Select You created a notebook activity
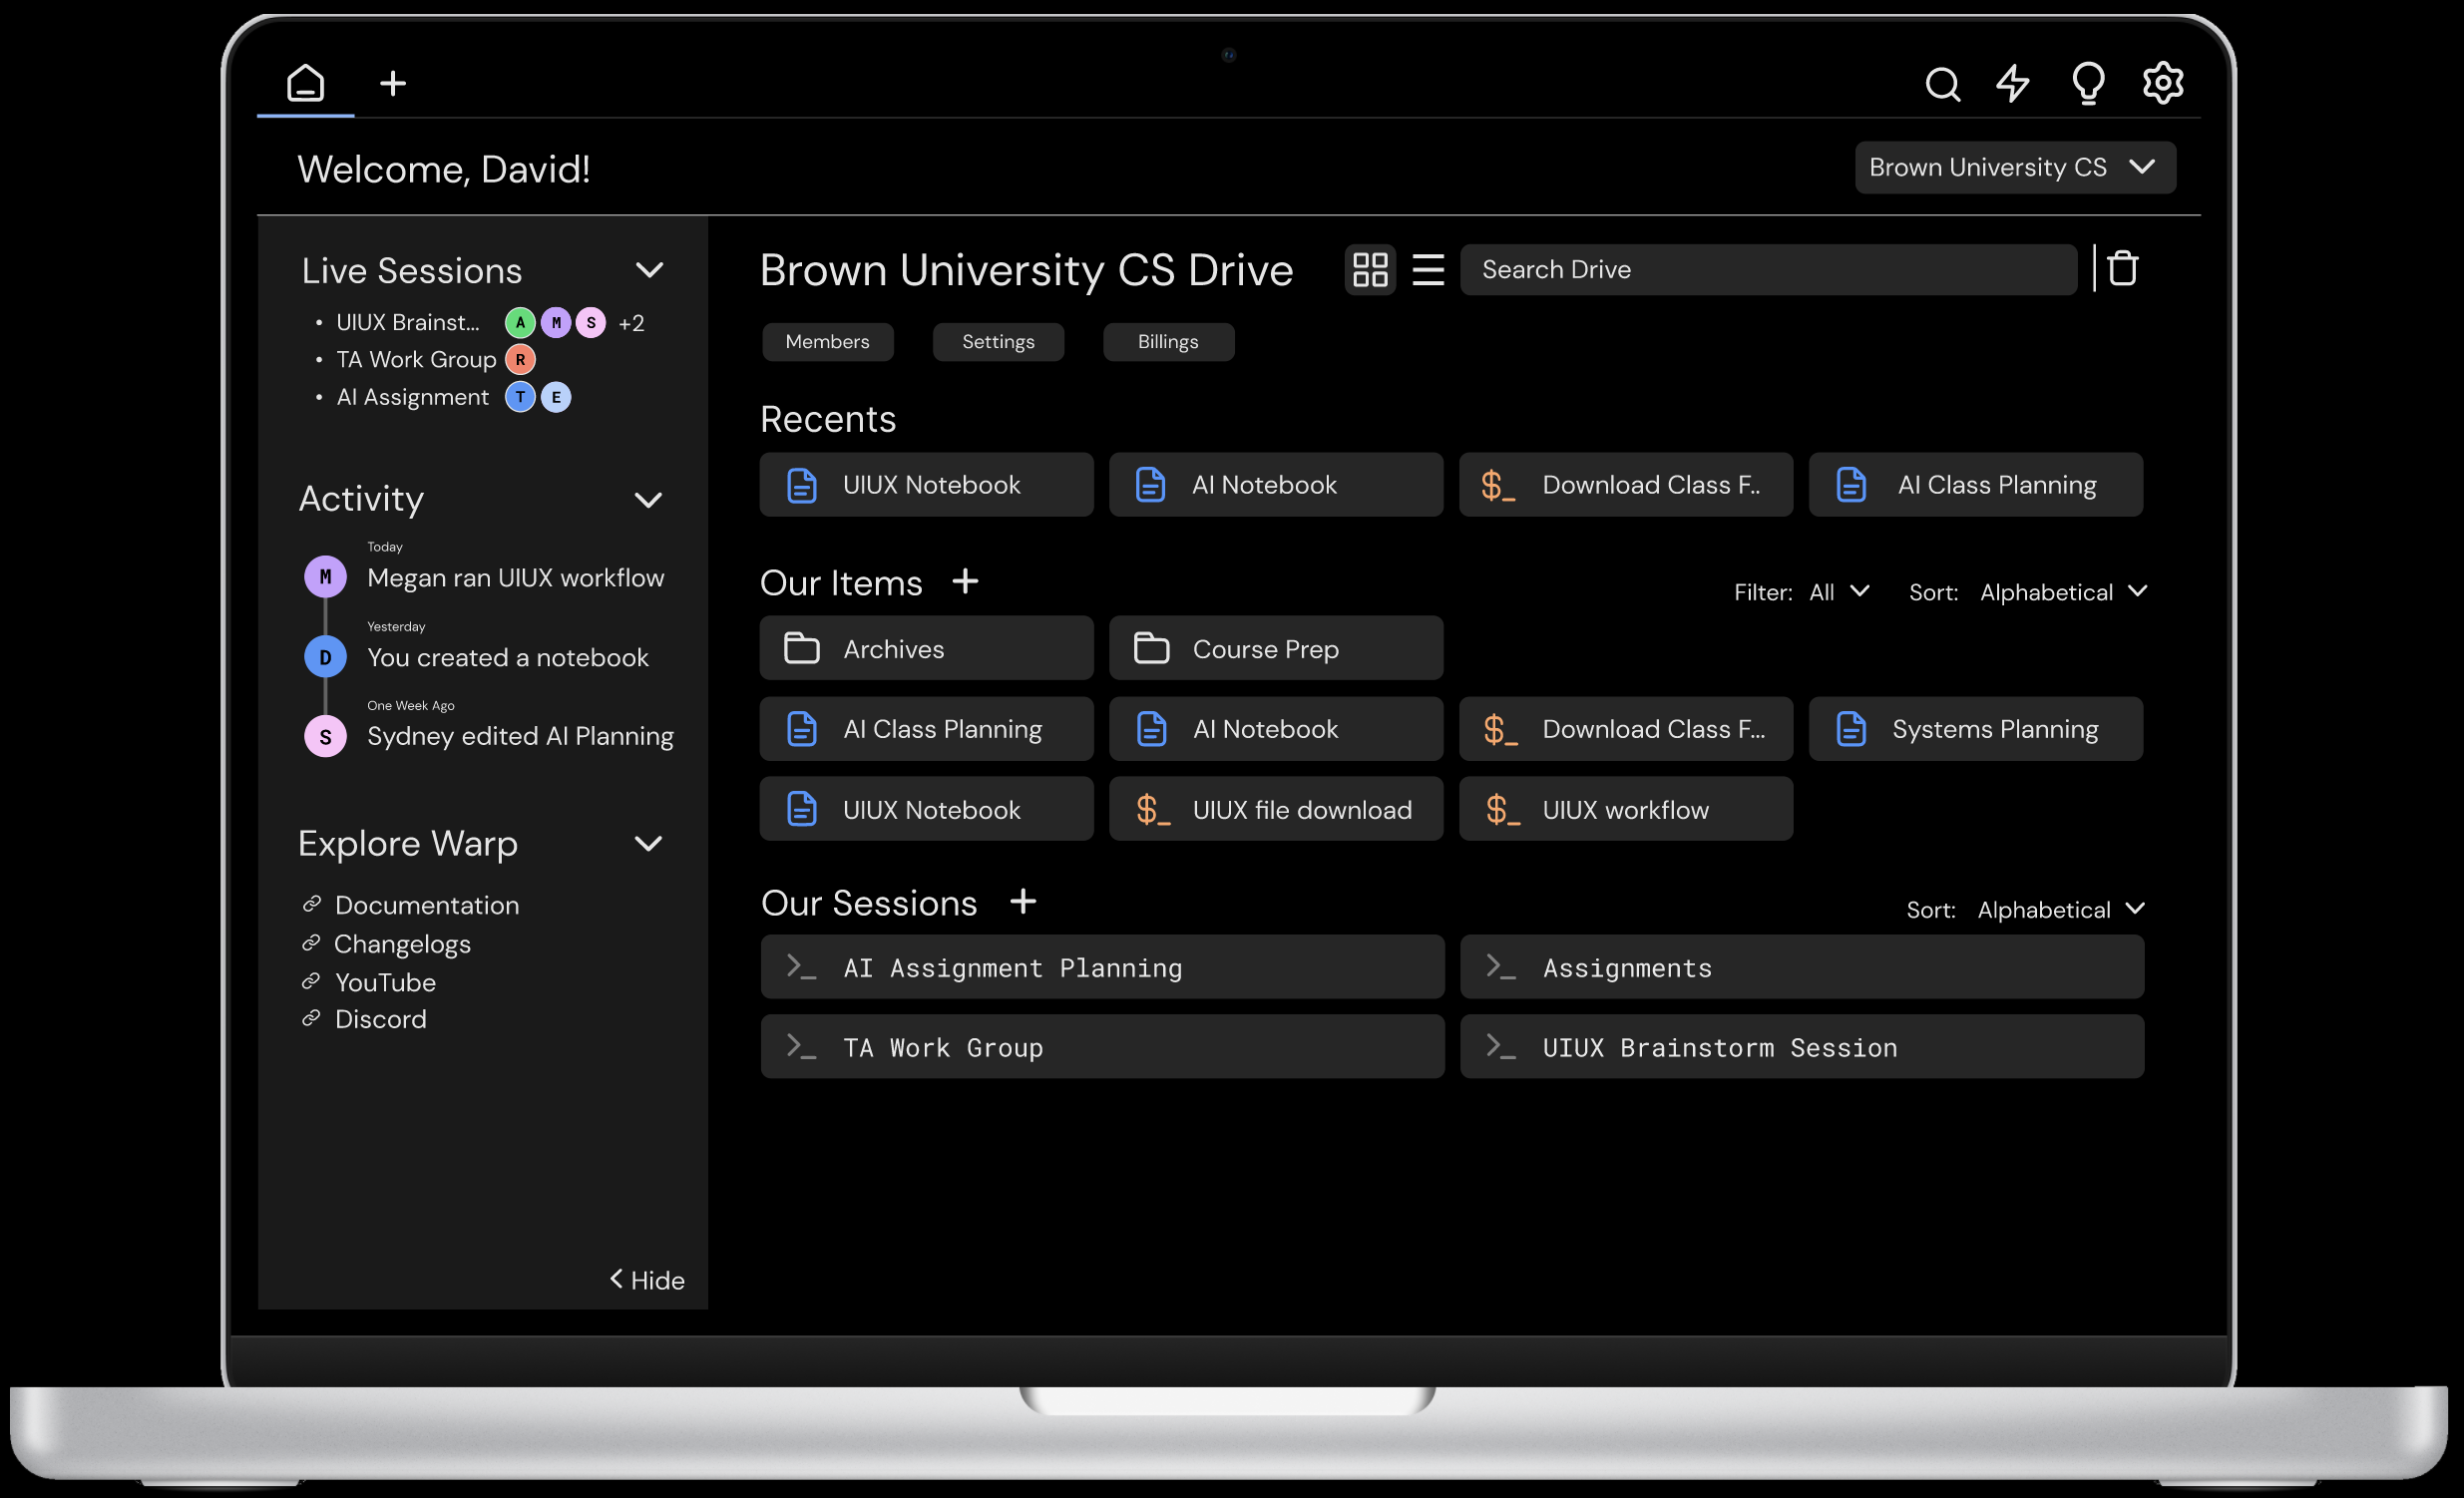 [508, 657]
